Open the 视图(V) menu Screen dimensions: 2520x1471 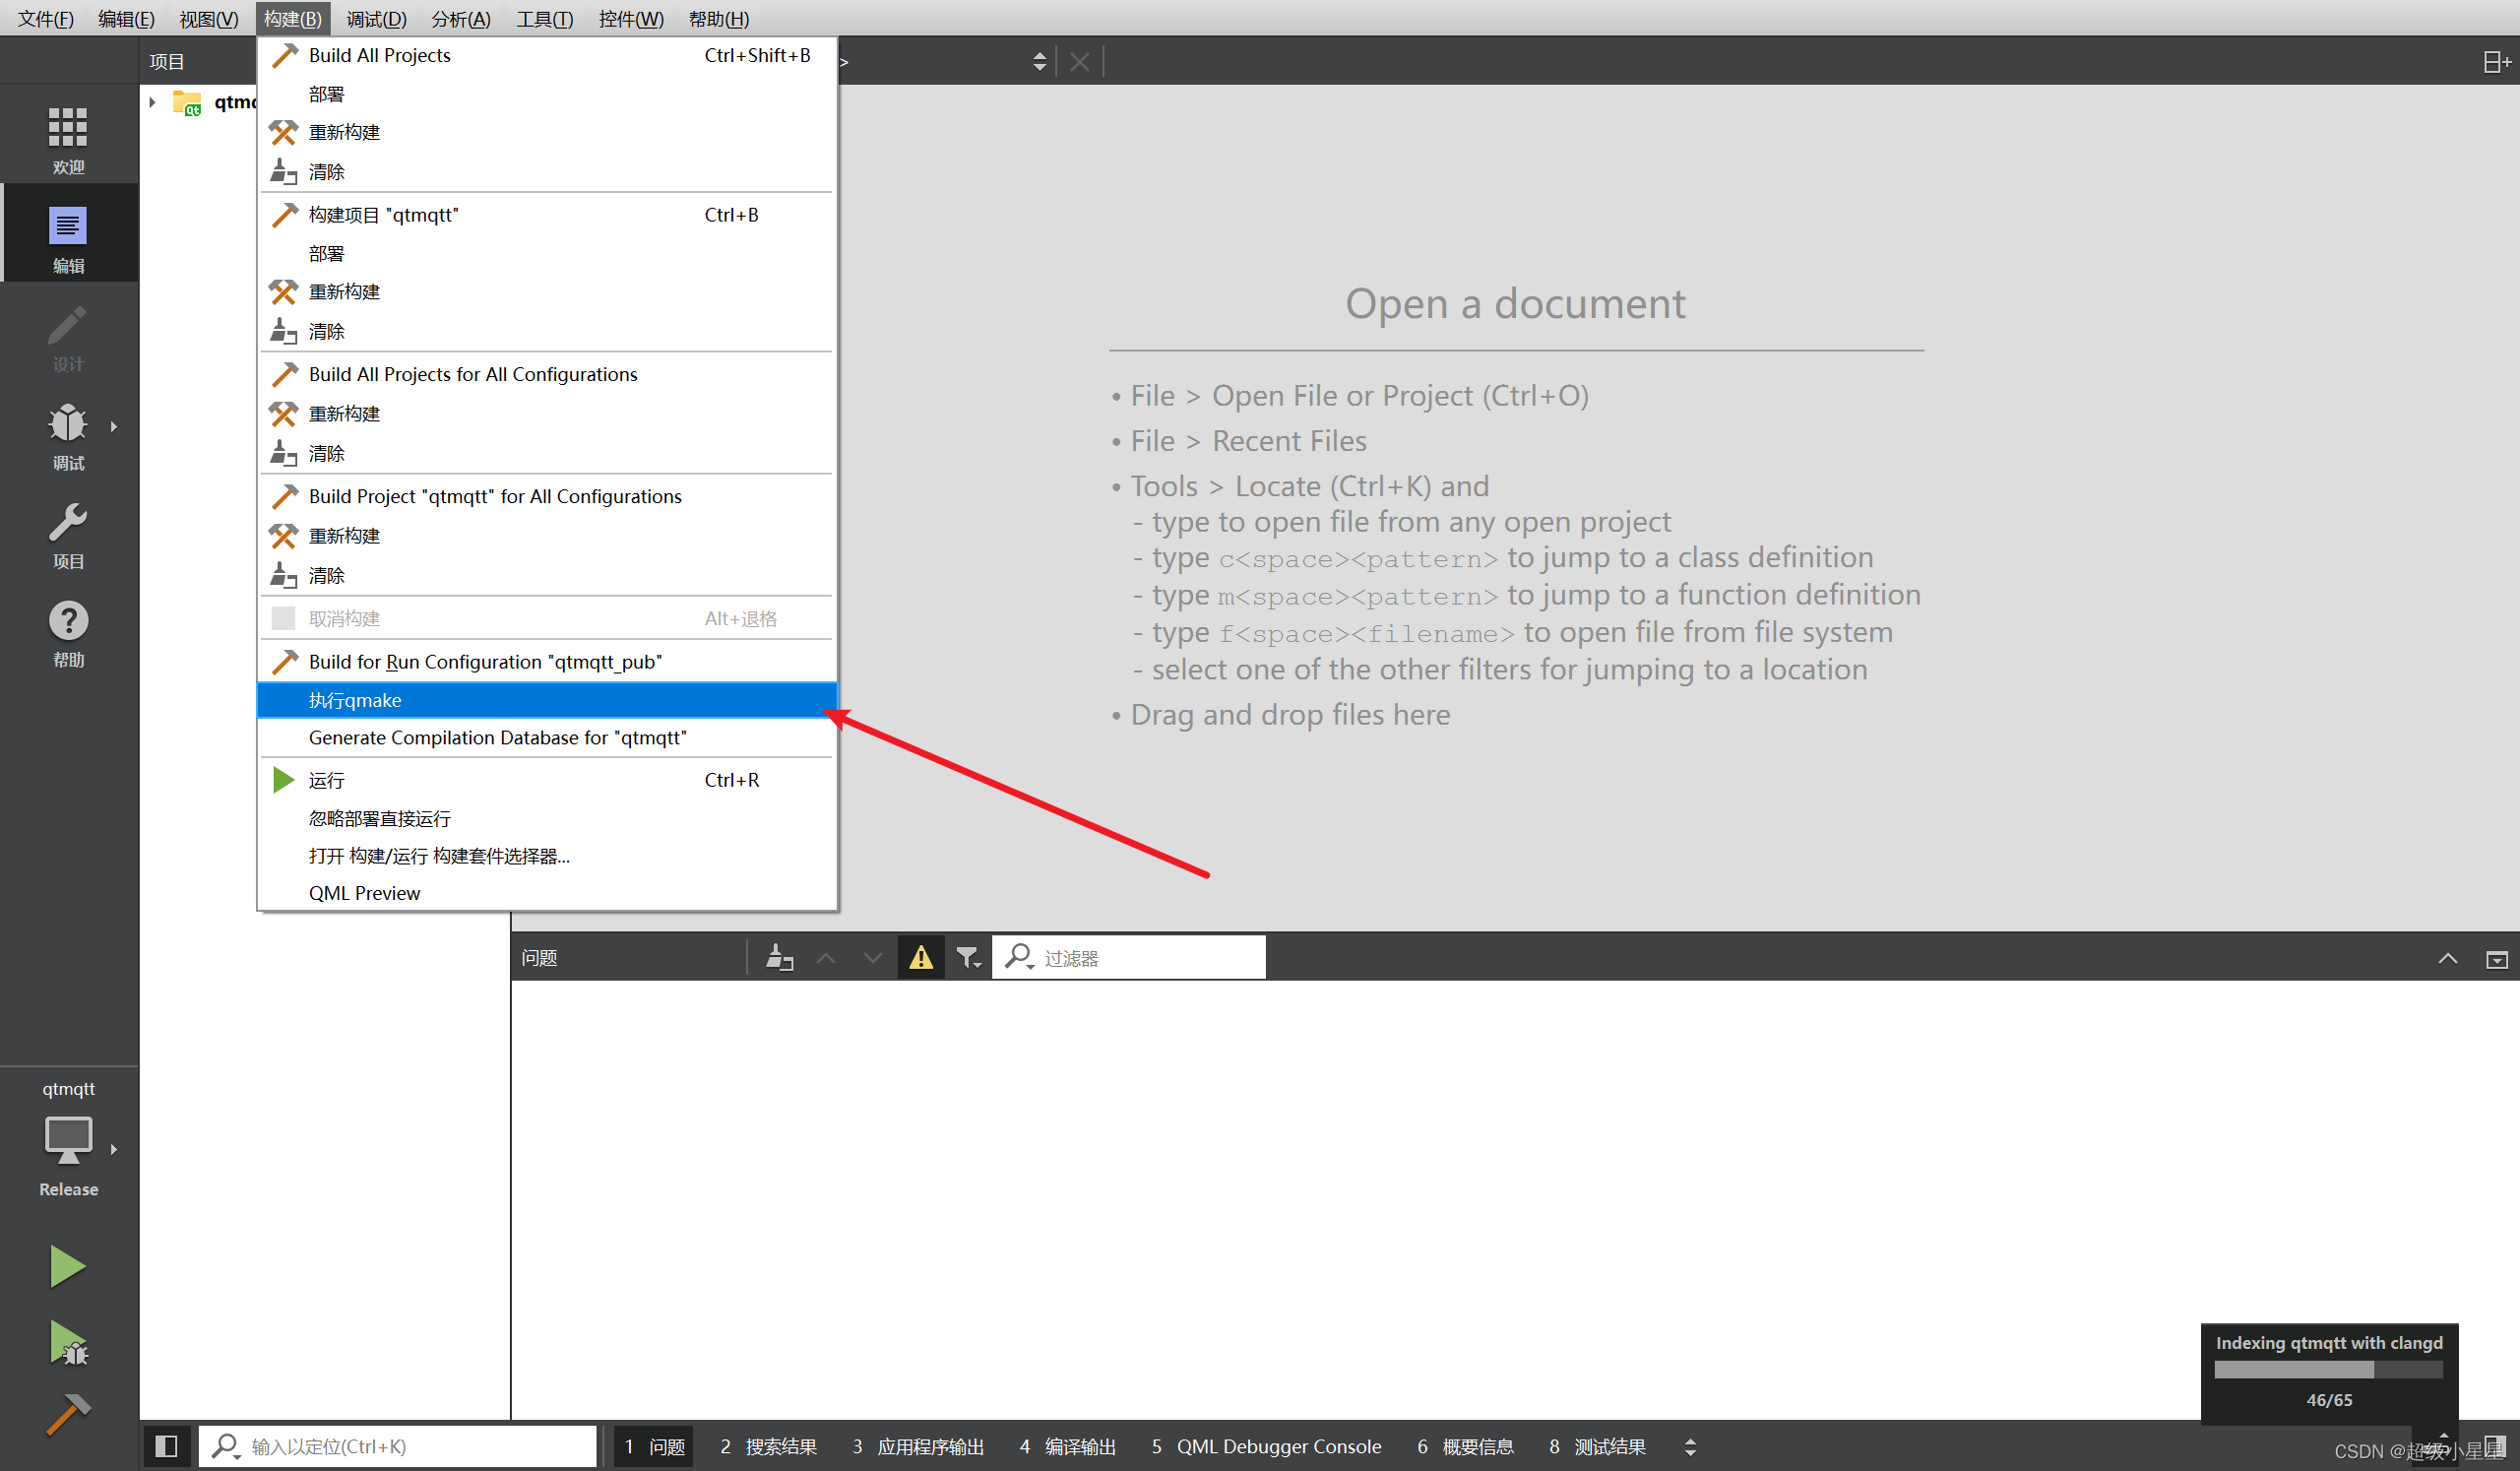click(208, 19)
